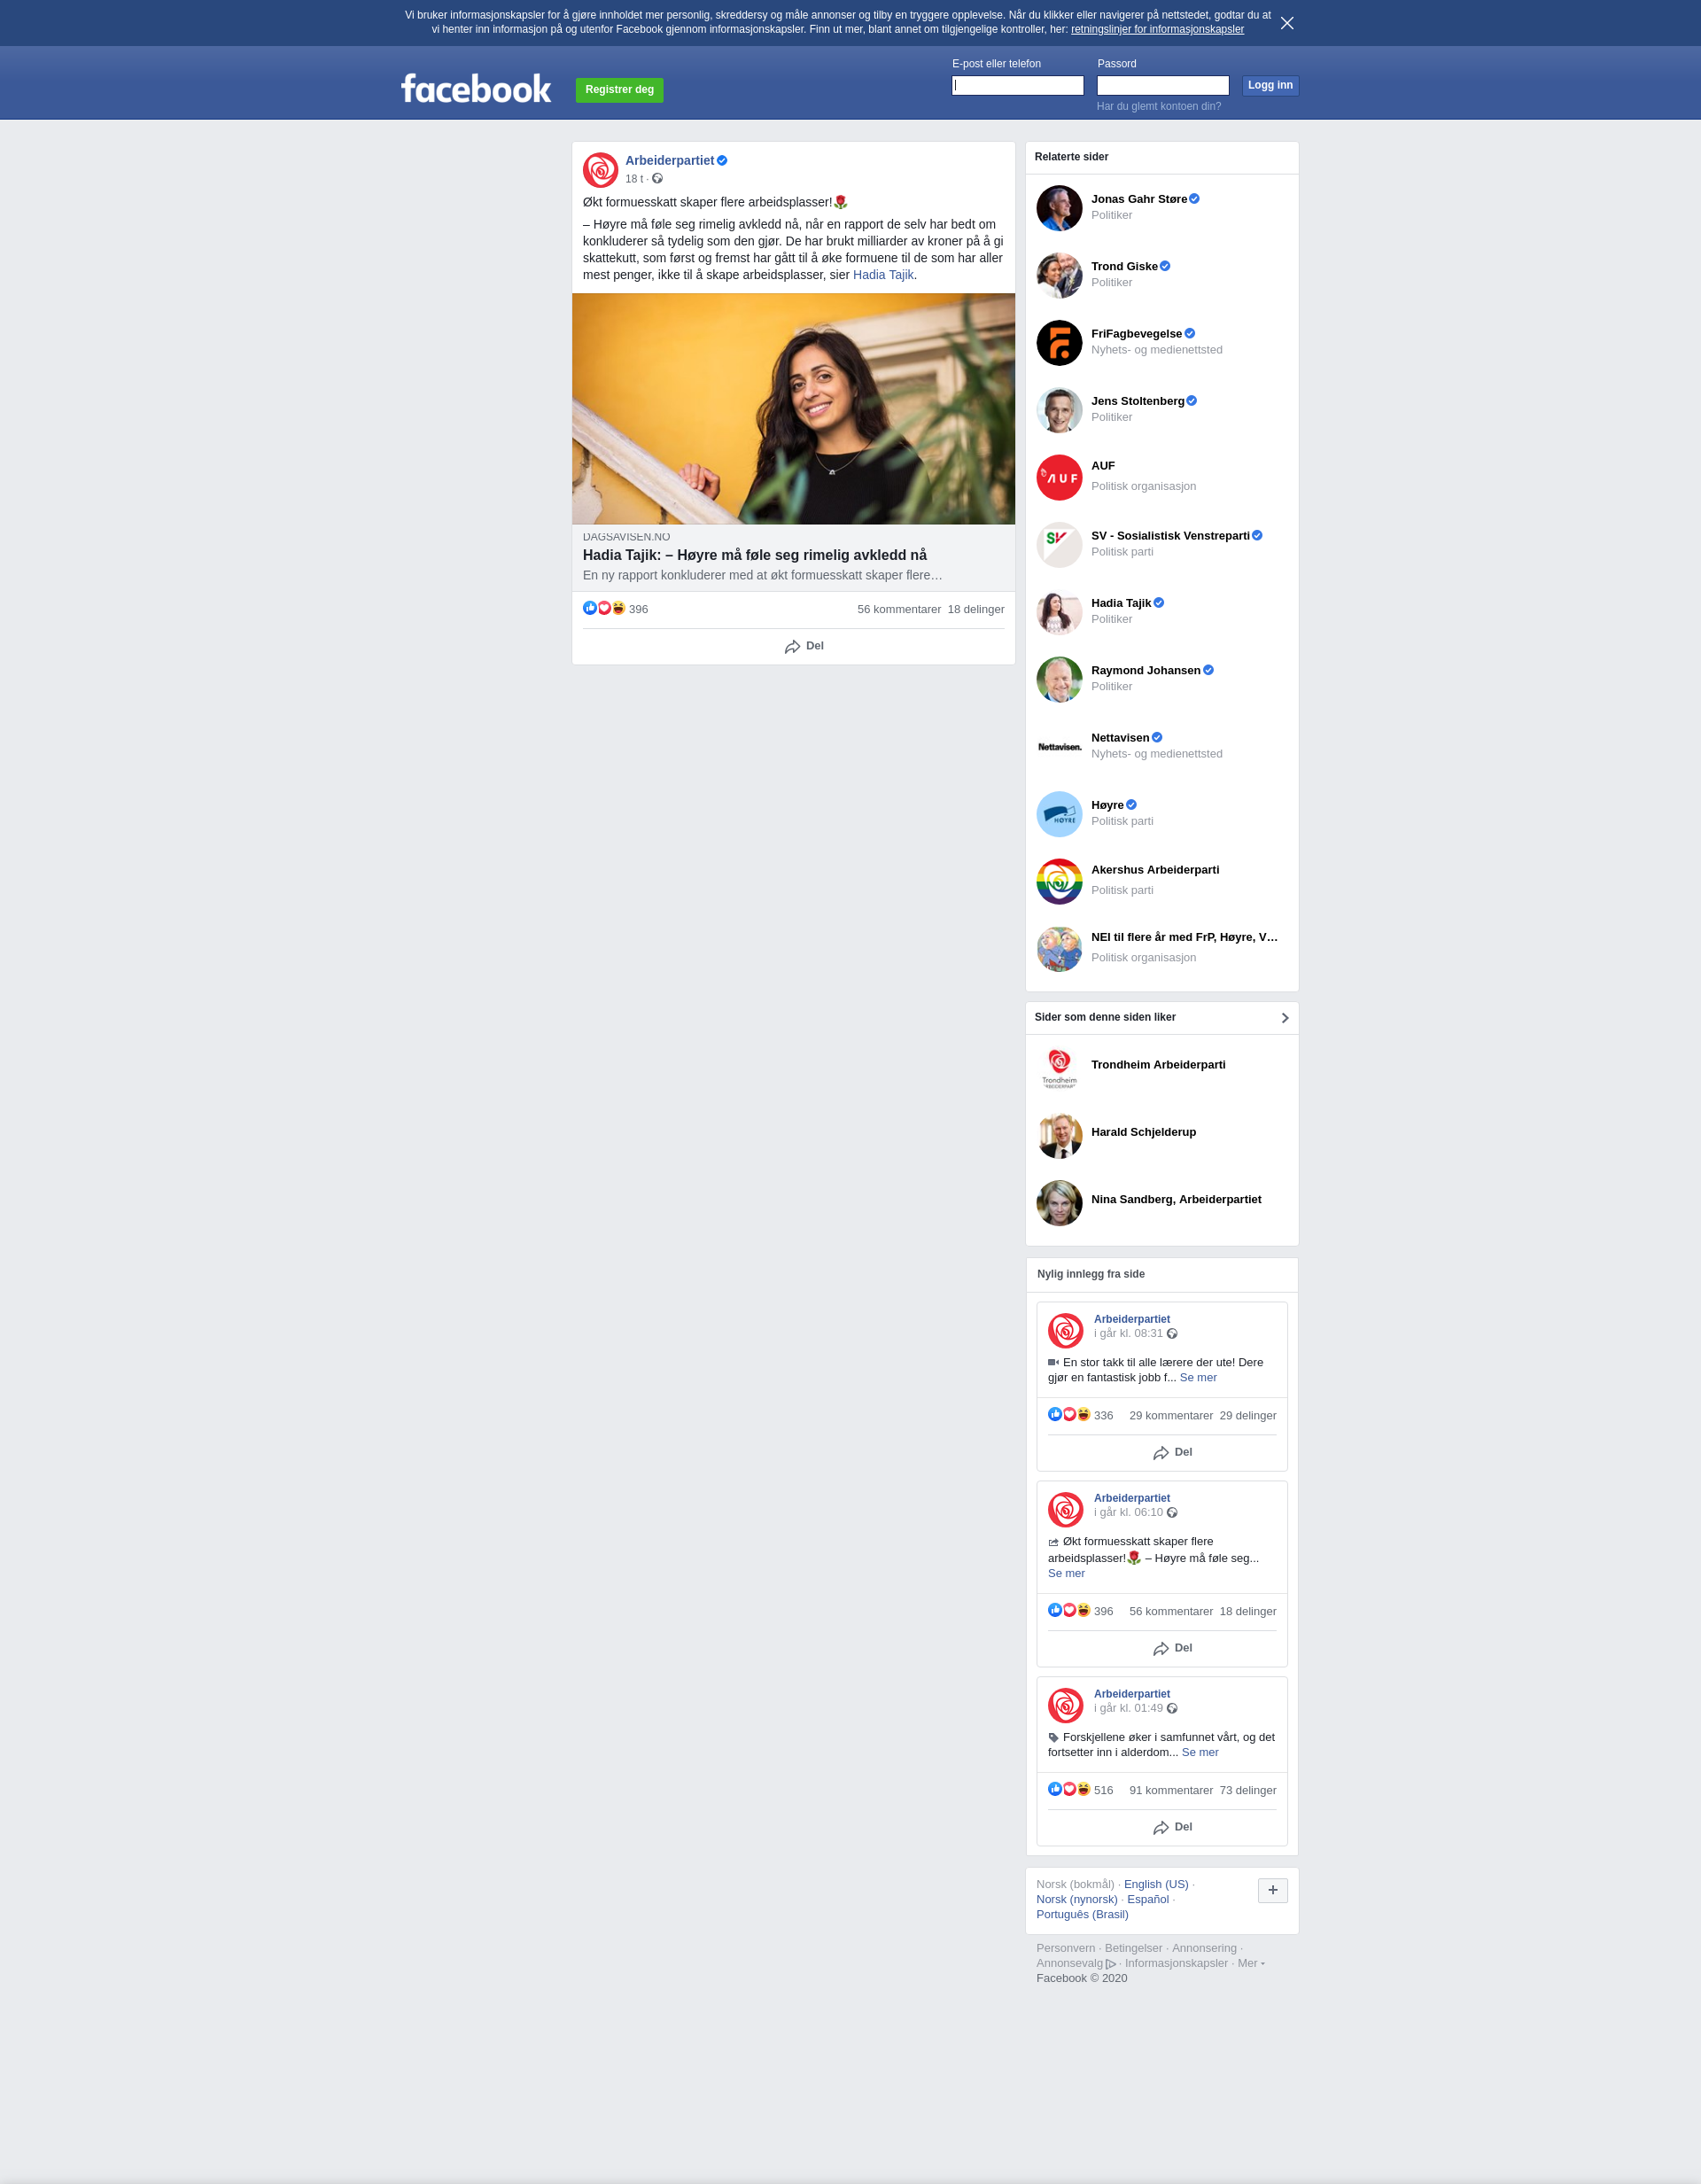
Task: Share the main post with Del
Action: point(804,646)
